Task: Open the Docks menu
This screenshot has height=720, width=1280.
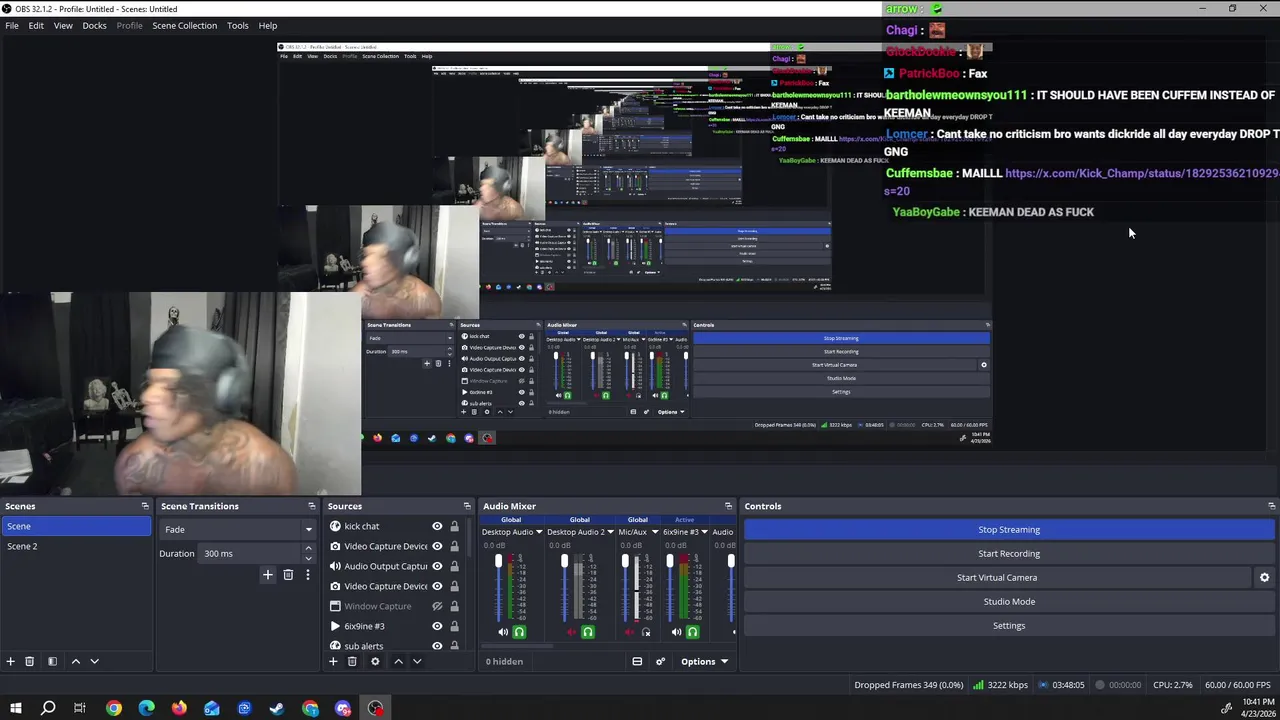Action: point(94,25)
